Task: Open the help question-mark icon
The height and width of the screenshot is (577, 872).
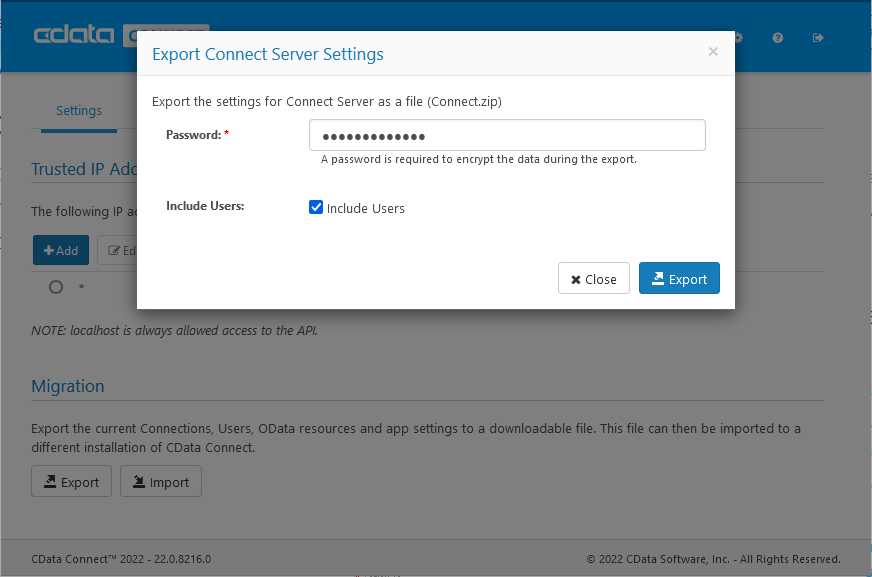Action: (777, 37)
